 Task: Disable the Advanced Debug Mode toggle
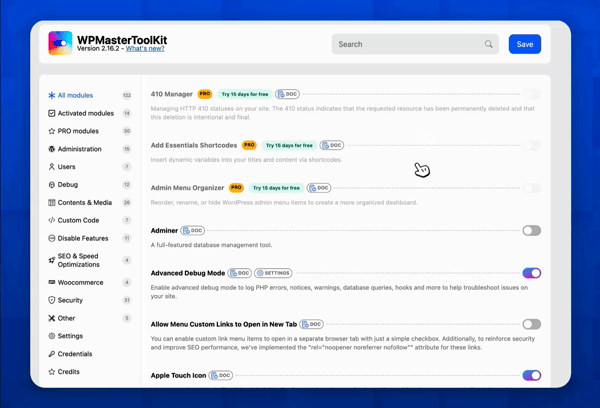tap(532, 273)
